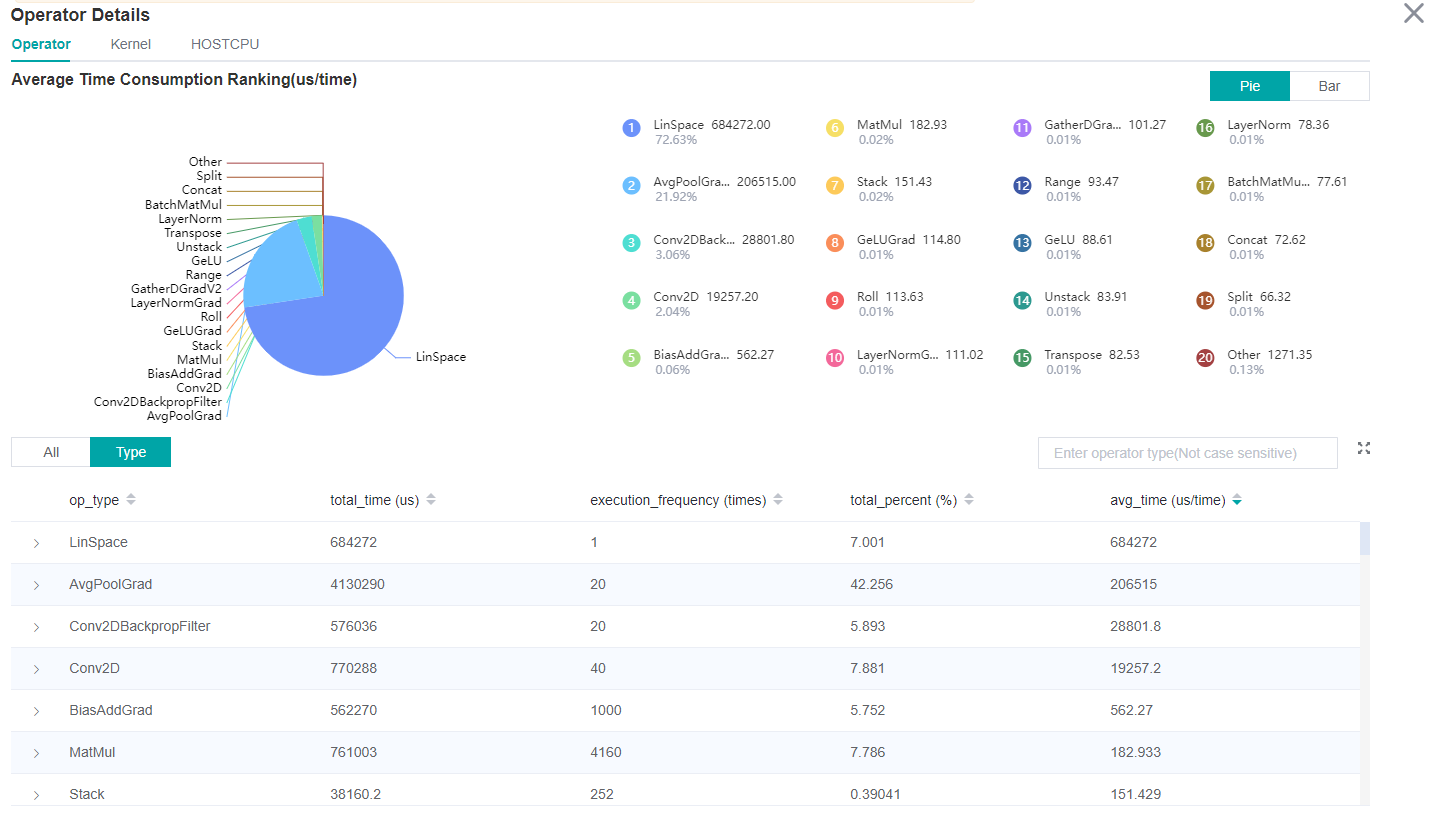
Task: Sort by op_type column sort icon
Action: pyautogui.click(x=131, y=500)
